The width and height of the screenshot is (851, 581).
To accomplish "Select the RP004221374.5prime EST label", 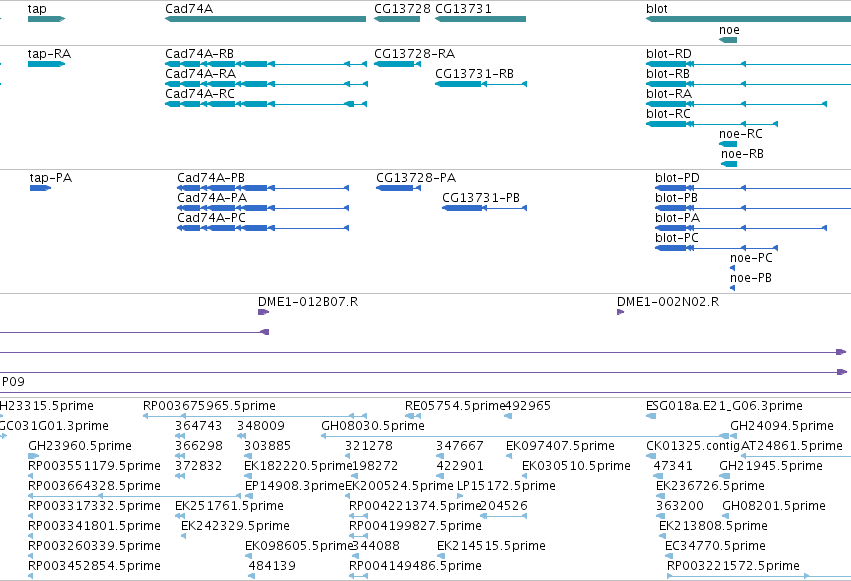I will [x=415, y=506].
